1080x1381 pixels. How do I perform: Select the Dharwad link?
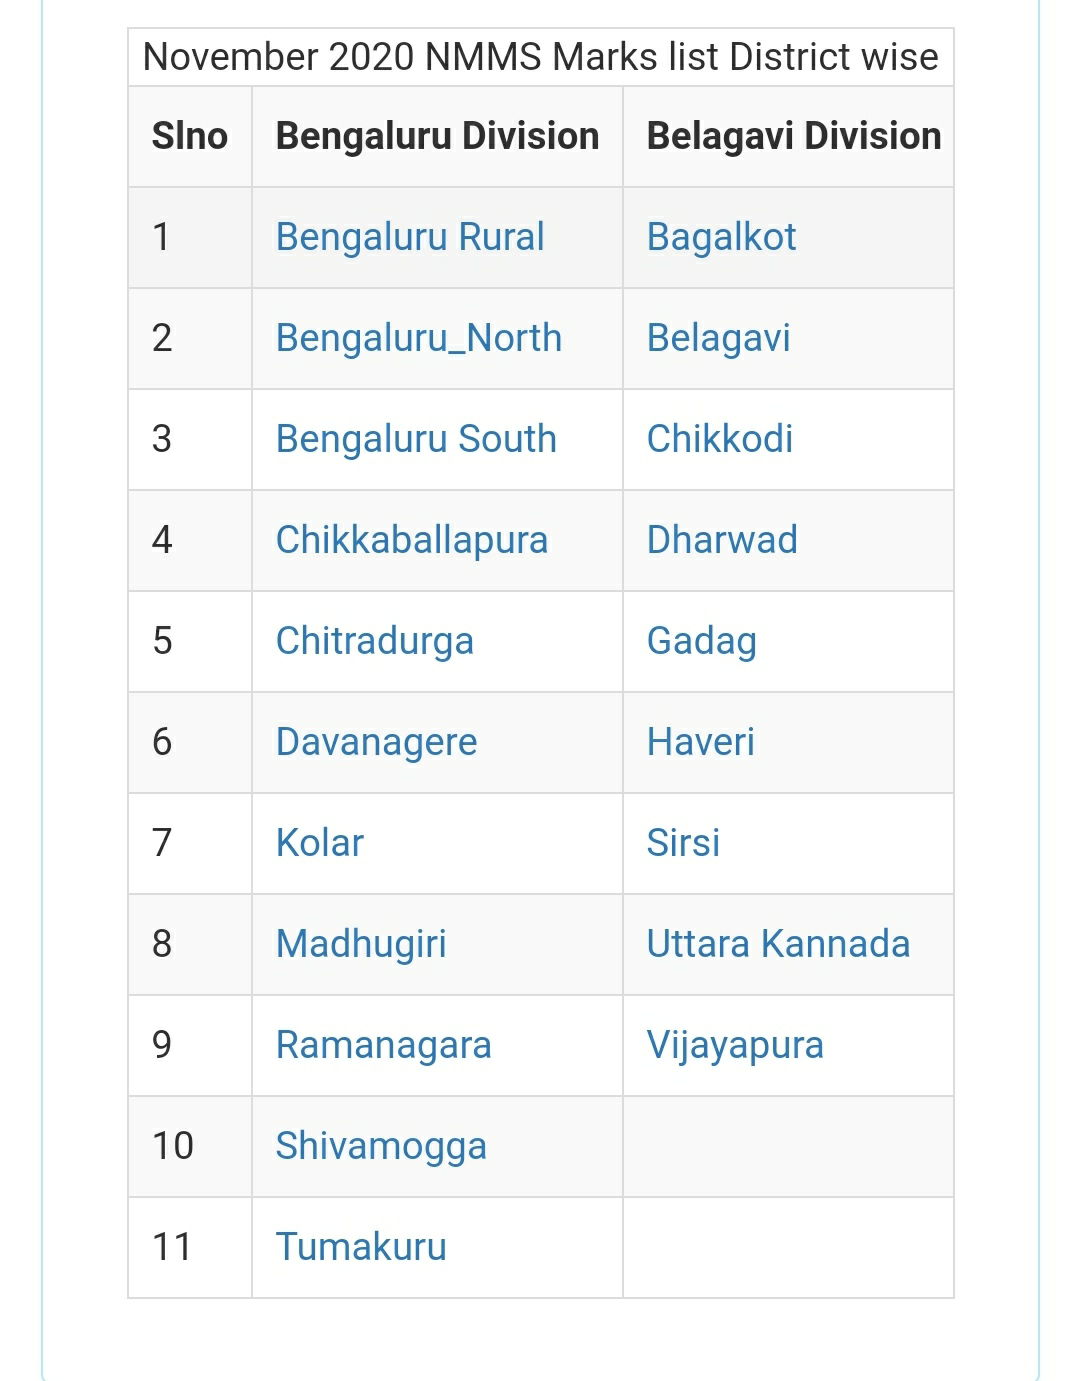[722, 540]
